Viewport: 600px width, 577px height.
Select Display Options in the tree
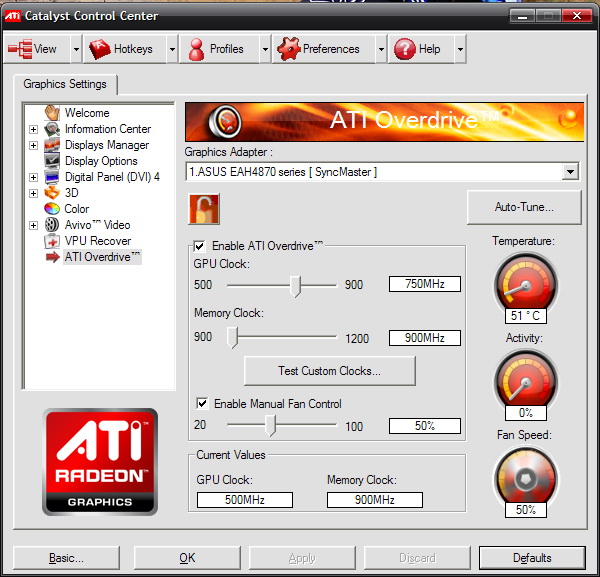101,161
